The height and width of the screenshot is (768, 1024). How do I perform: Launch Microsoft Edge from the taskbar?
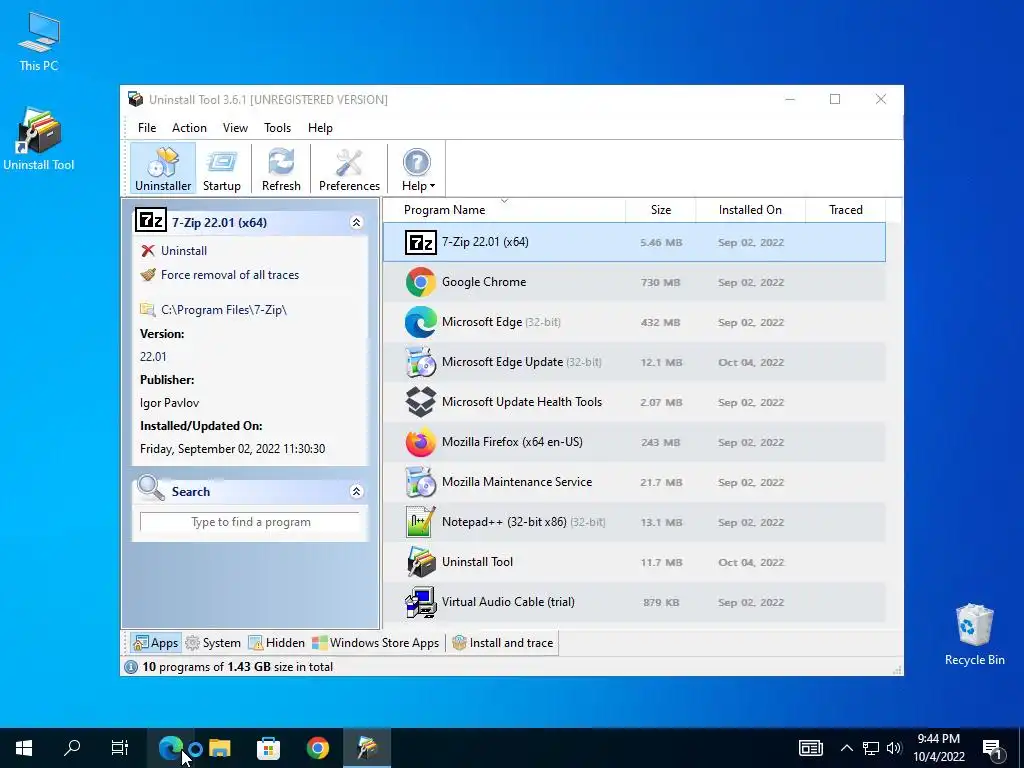[x=170, y=748]
